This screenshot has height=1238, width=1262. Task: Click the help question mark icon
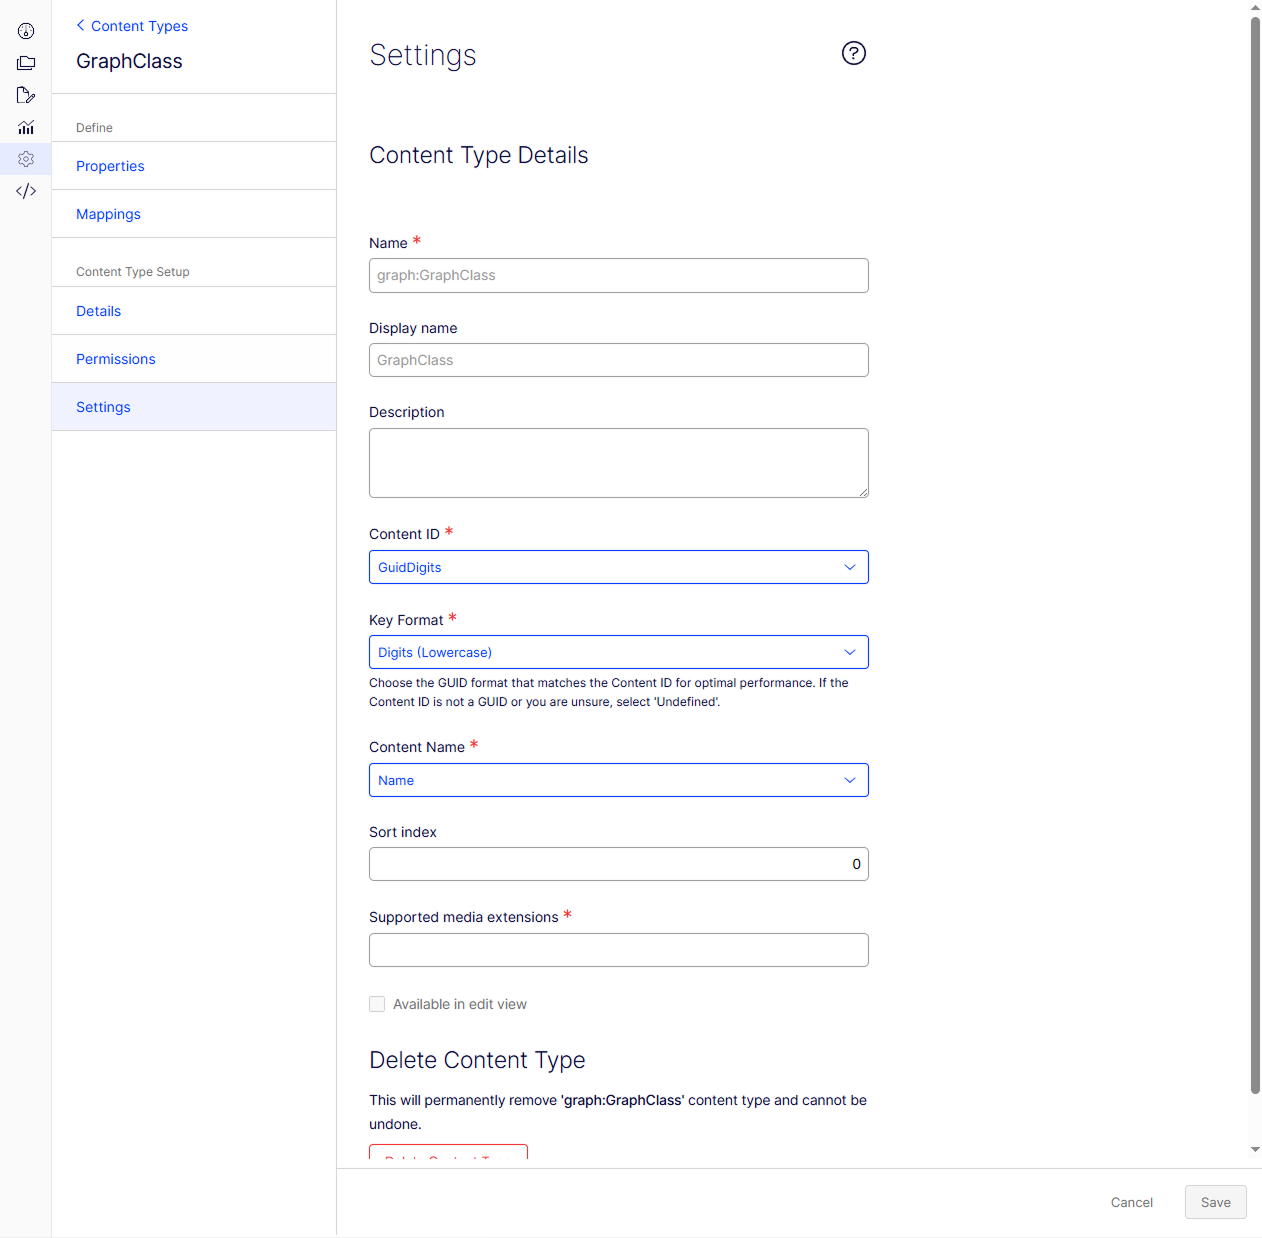coord(853,53)
